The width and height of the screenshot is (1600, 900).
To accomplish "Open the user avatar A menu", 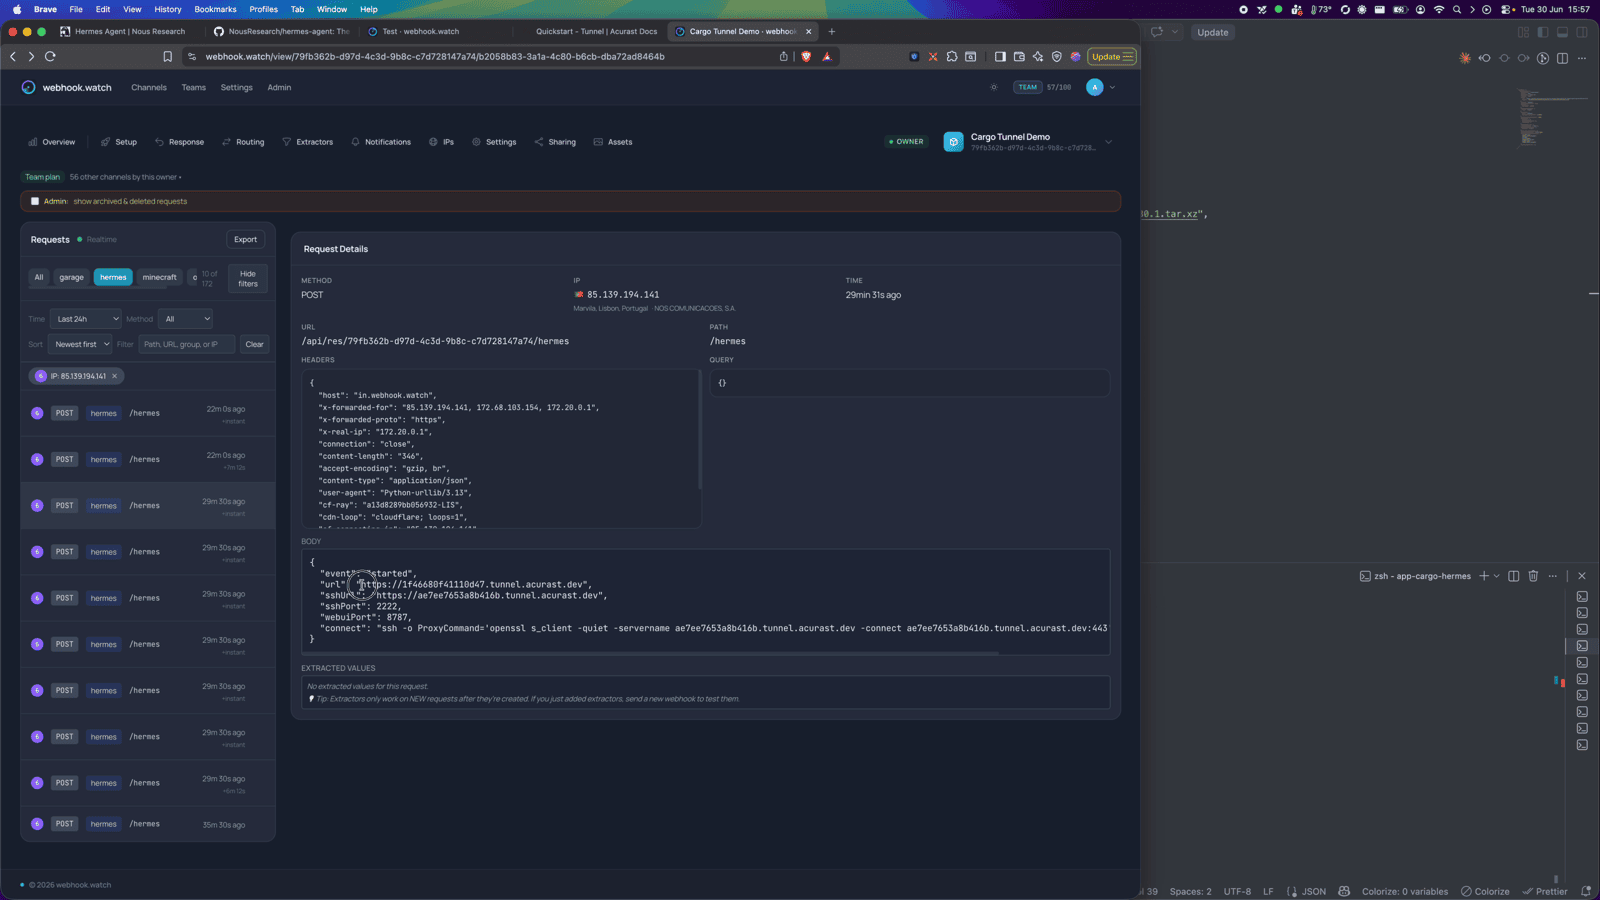I will click(x=1095, y=87).
